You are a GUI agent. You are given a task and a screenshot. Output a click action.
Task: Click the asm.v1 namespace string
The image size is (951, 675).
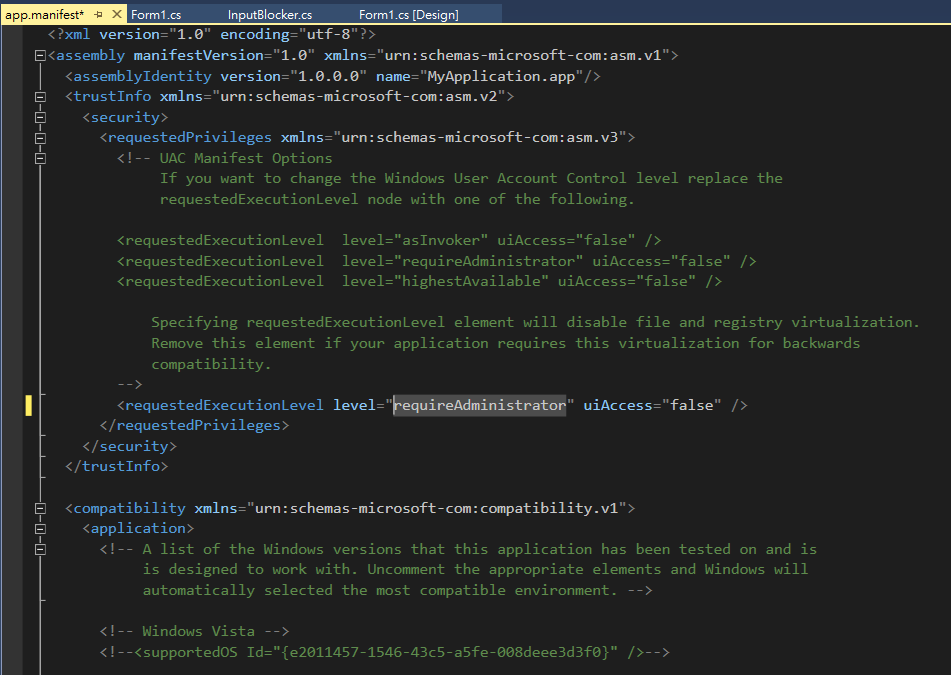(x=522, y=55)
